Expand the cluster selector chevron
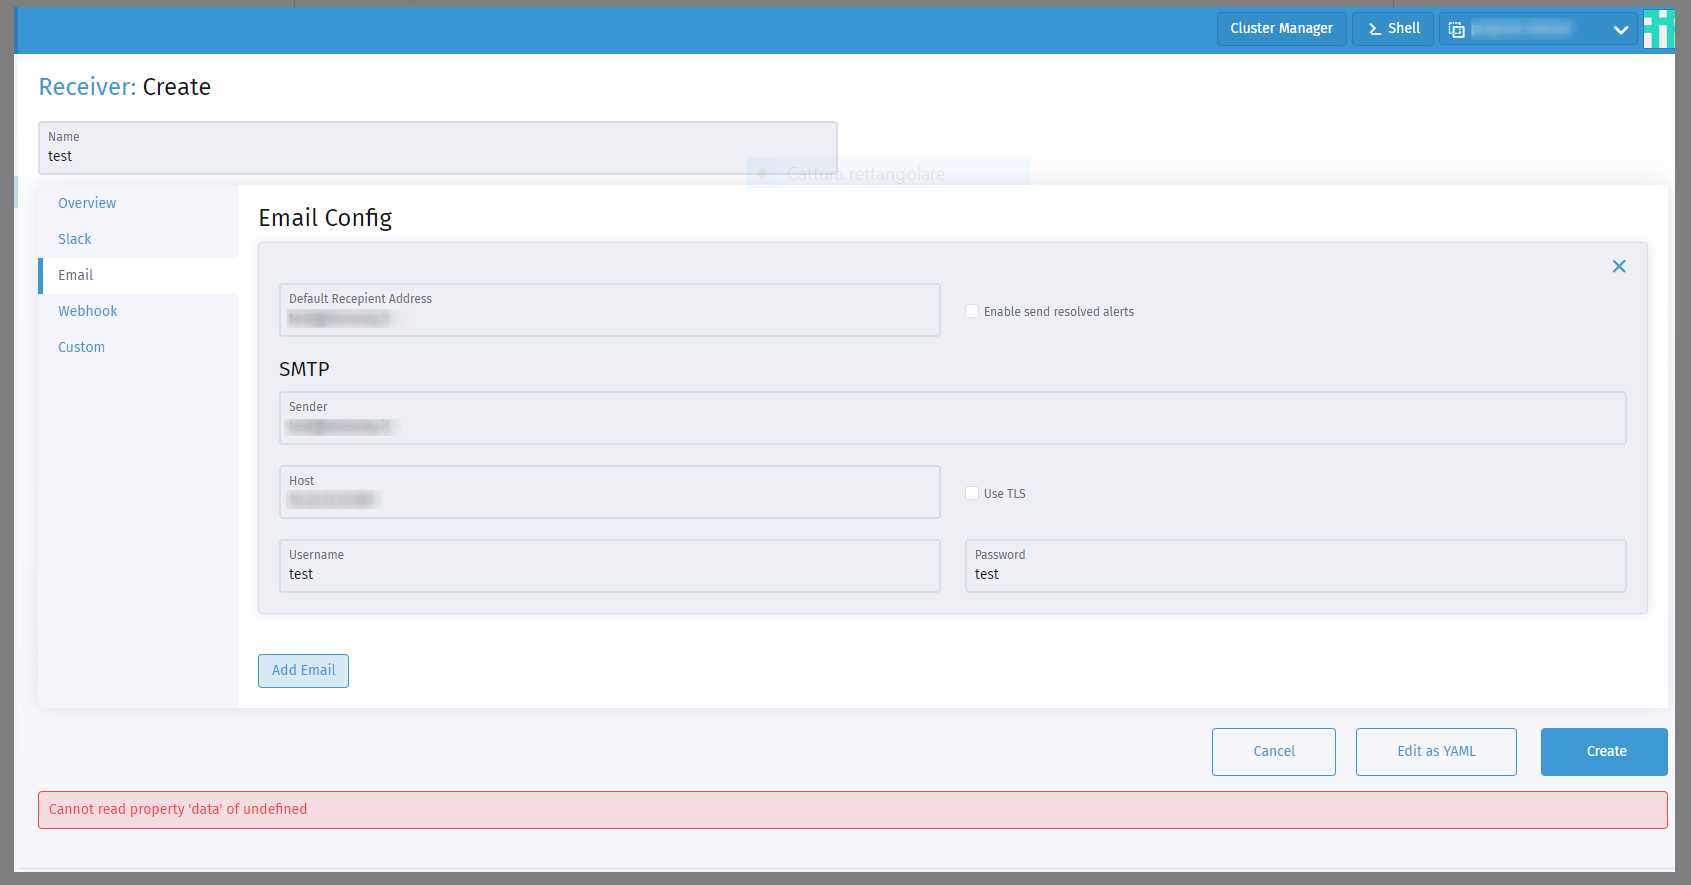The height and width of the screenshot is (885, 1691). click(x=1621, y=30)
